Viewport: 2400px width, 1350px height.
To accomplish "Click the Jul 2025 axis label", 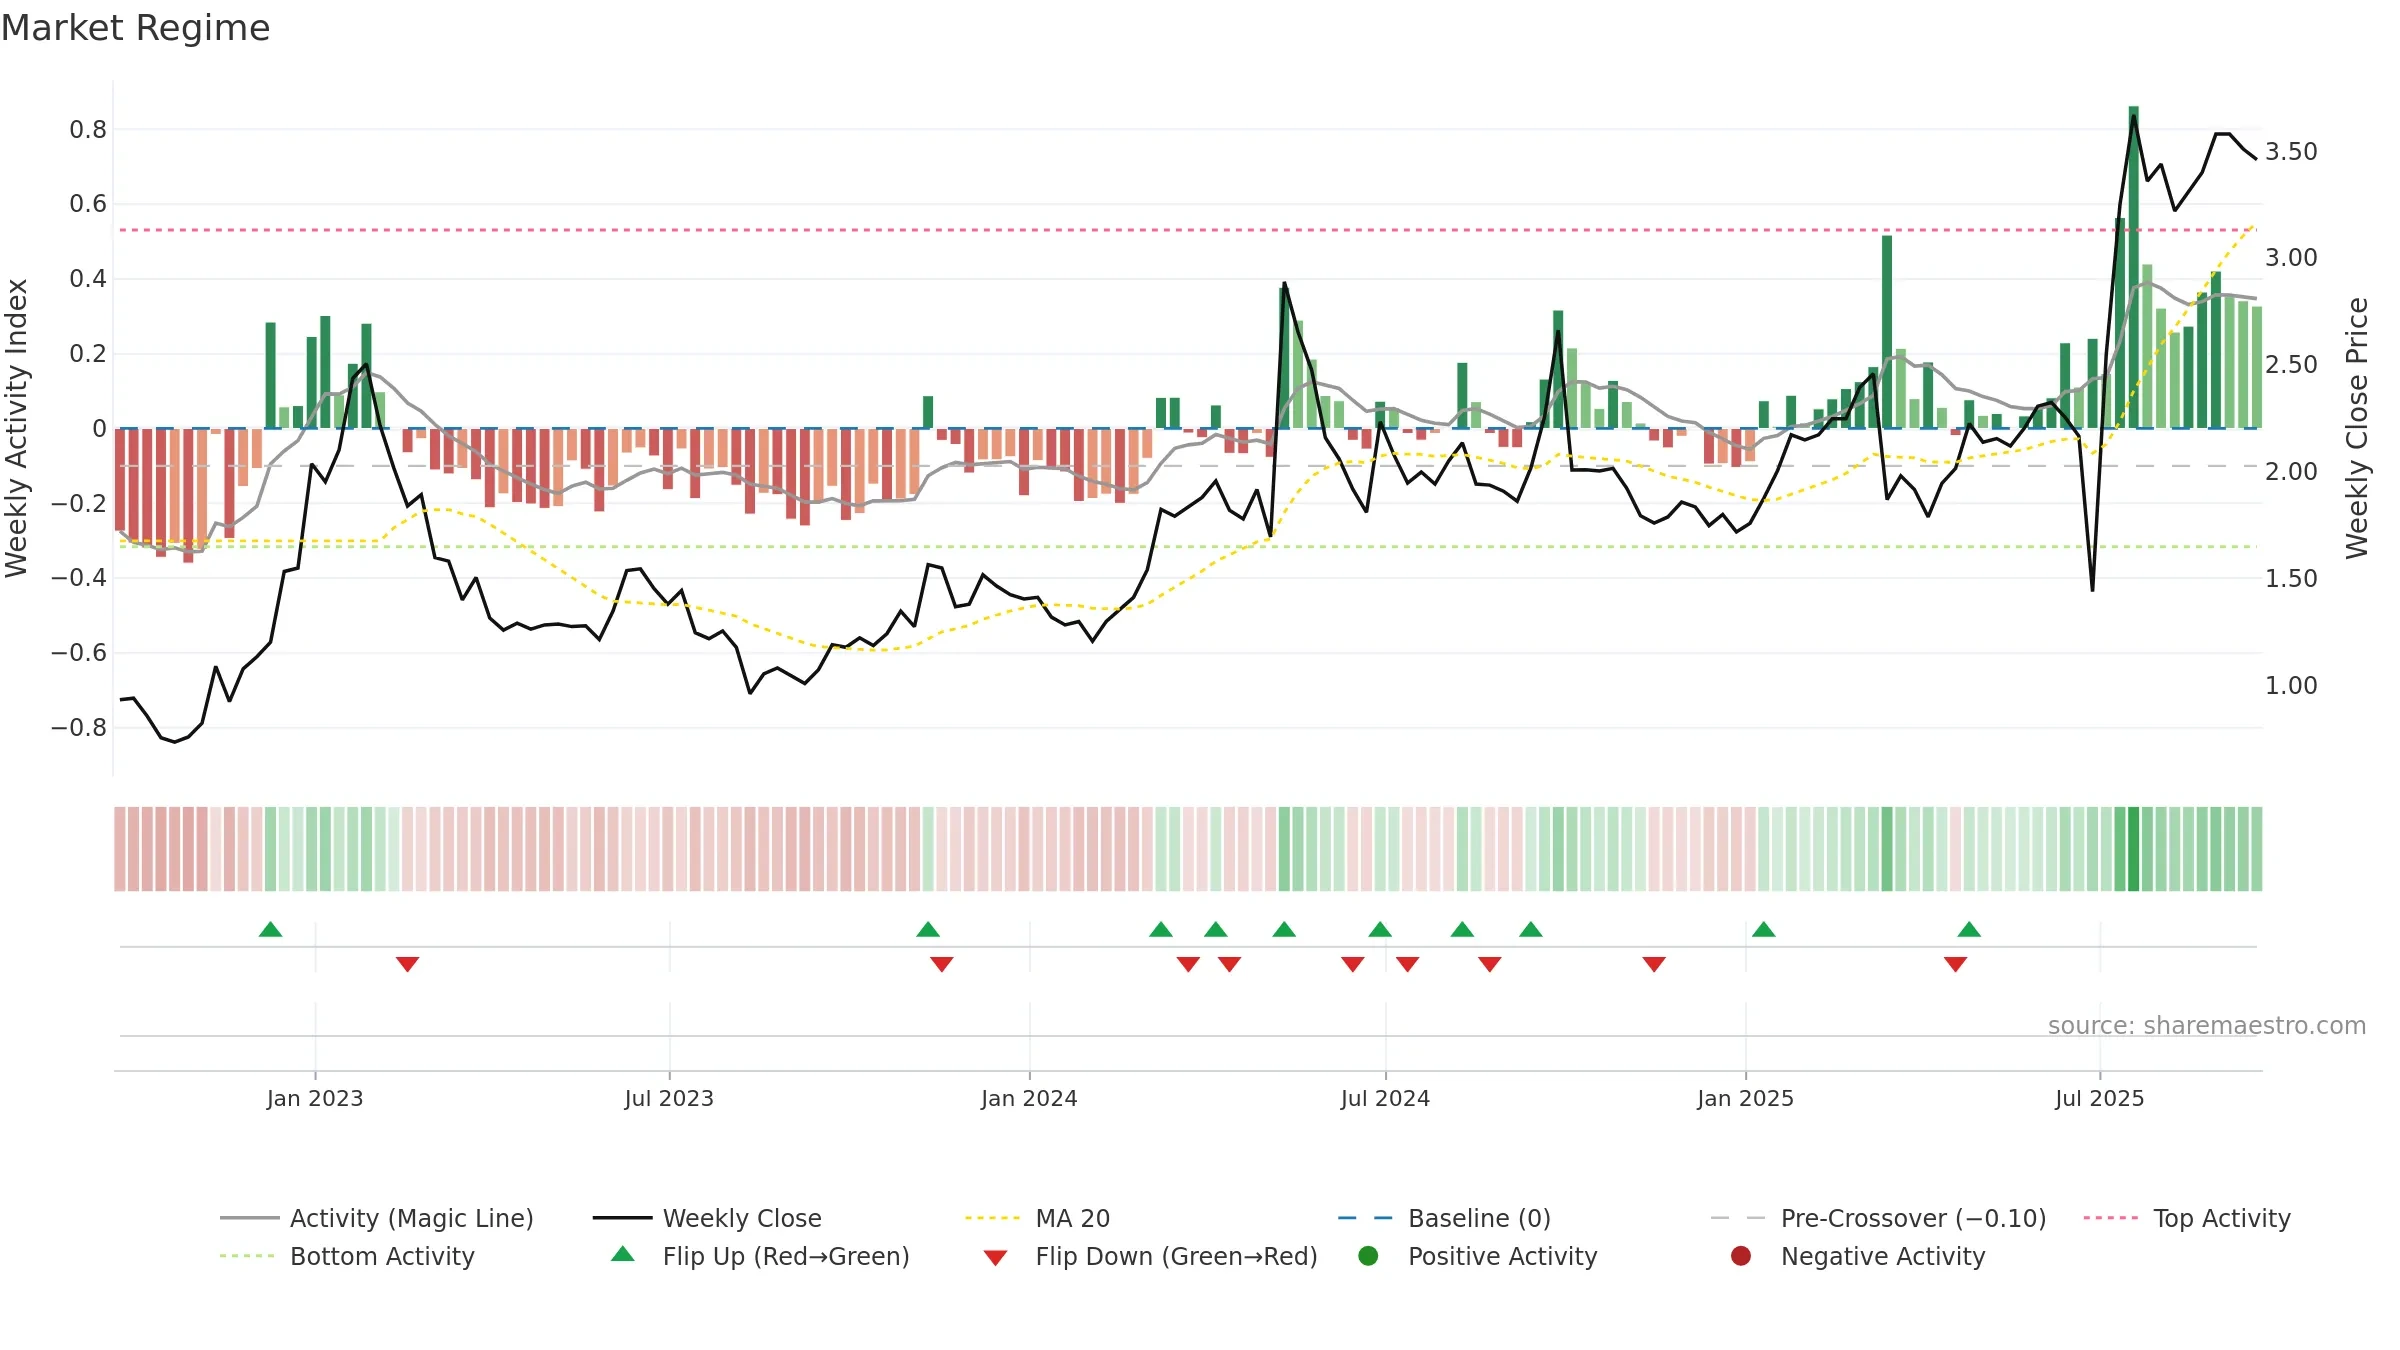I will [2100, 1098].
